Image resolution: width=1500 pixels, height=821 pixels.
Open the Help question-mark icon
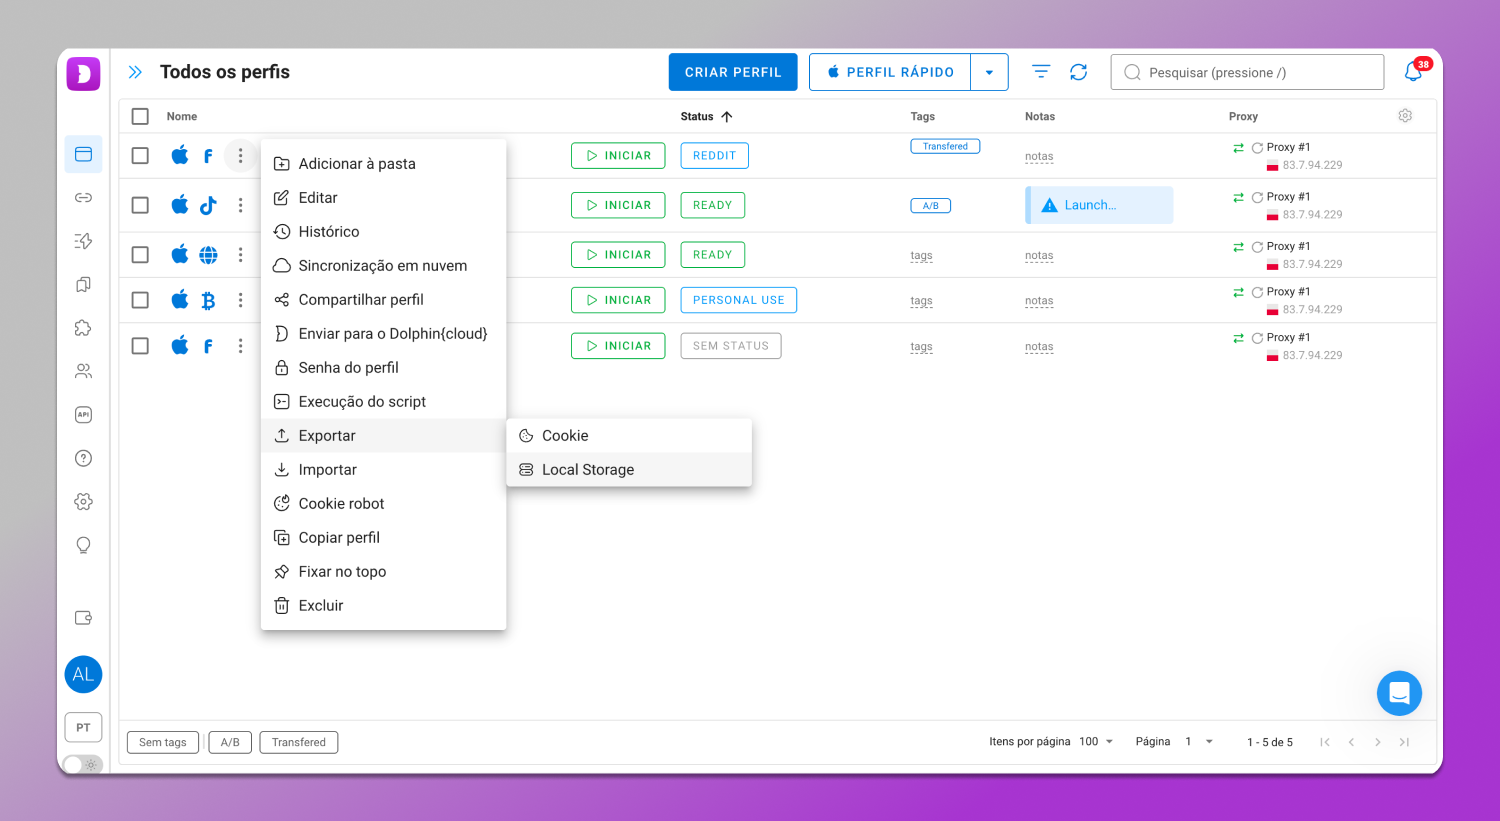point(83,457)
